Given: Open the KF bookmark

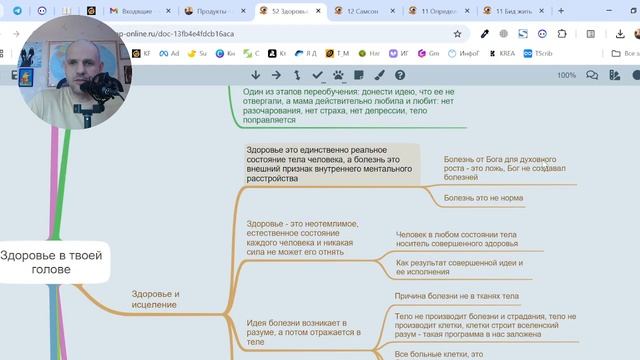Looking at the screenshot, I should click(x=142, y=53).
